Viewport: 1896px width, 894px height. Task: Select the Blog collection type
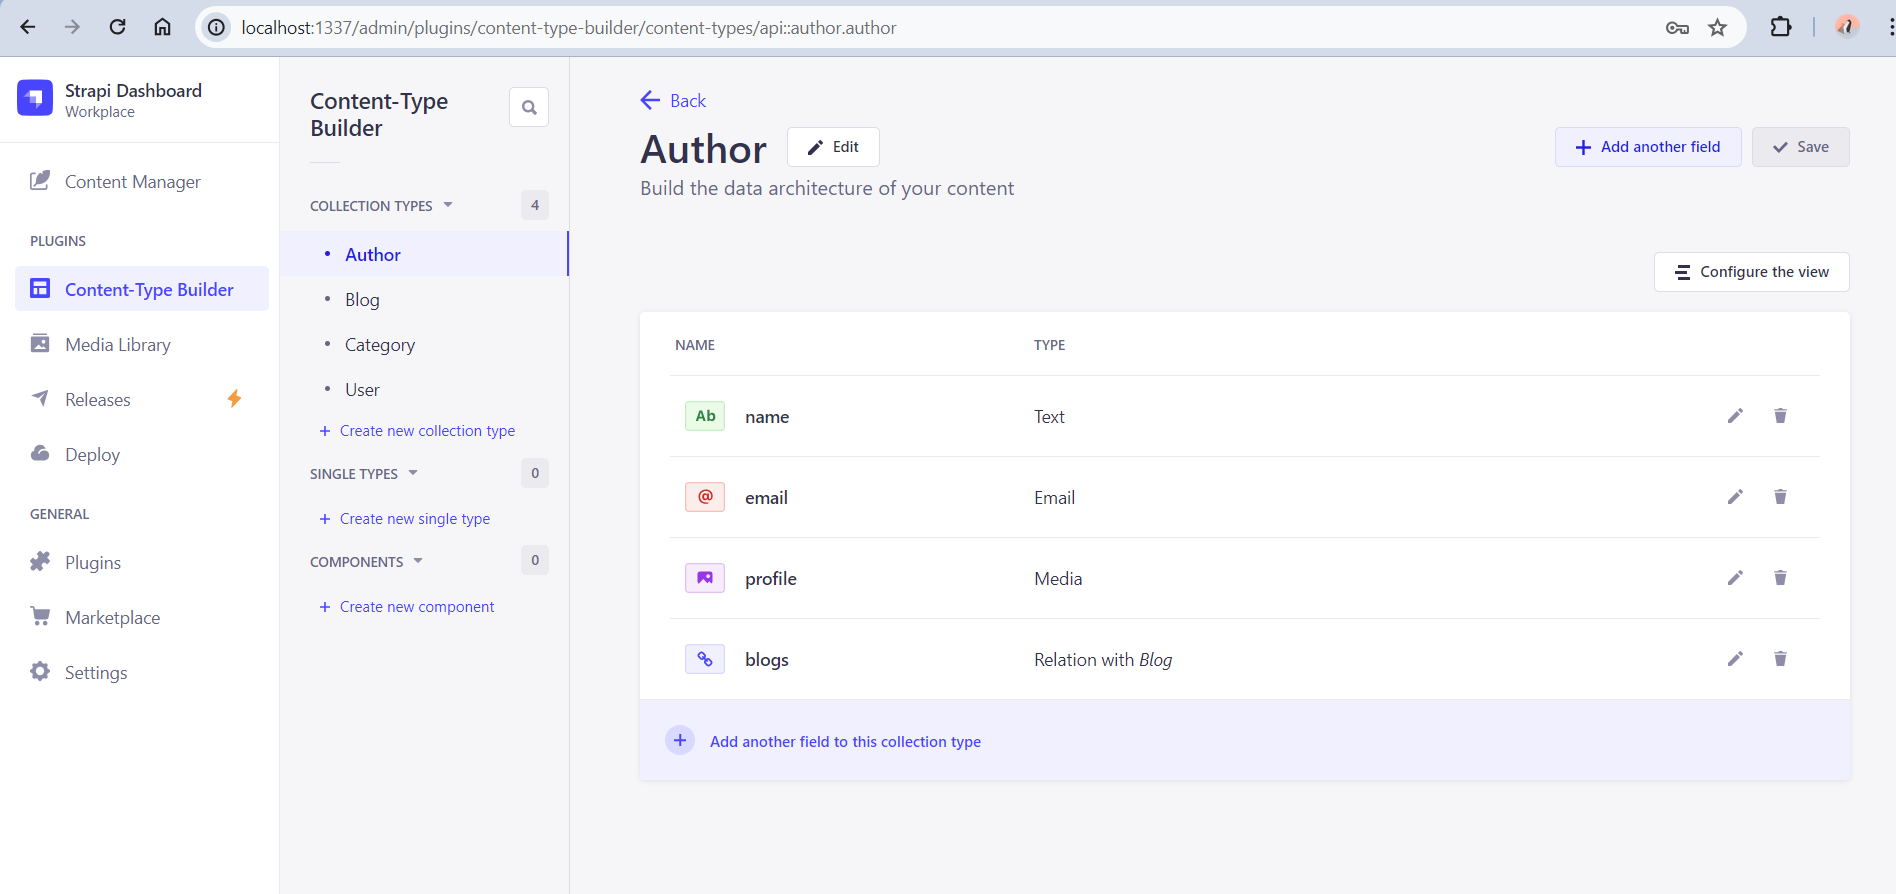(x=424, y=299)
